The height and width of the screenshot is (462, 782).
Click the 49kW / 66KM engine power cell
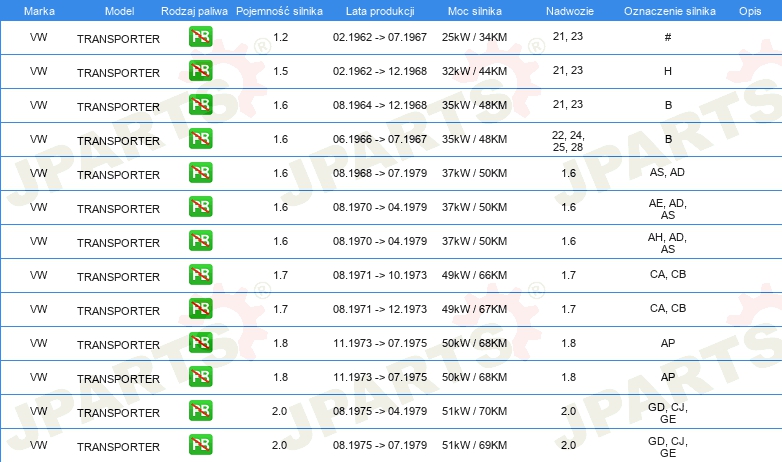pyautogui.click(x=474, y=275)
